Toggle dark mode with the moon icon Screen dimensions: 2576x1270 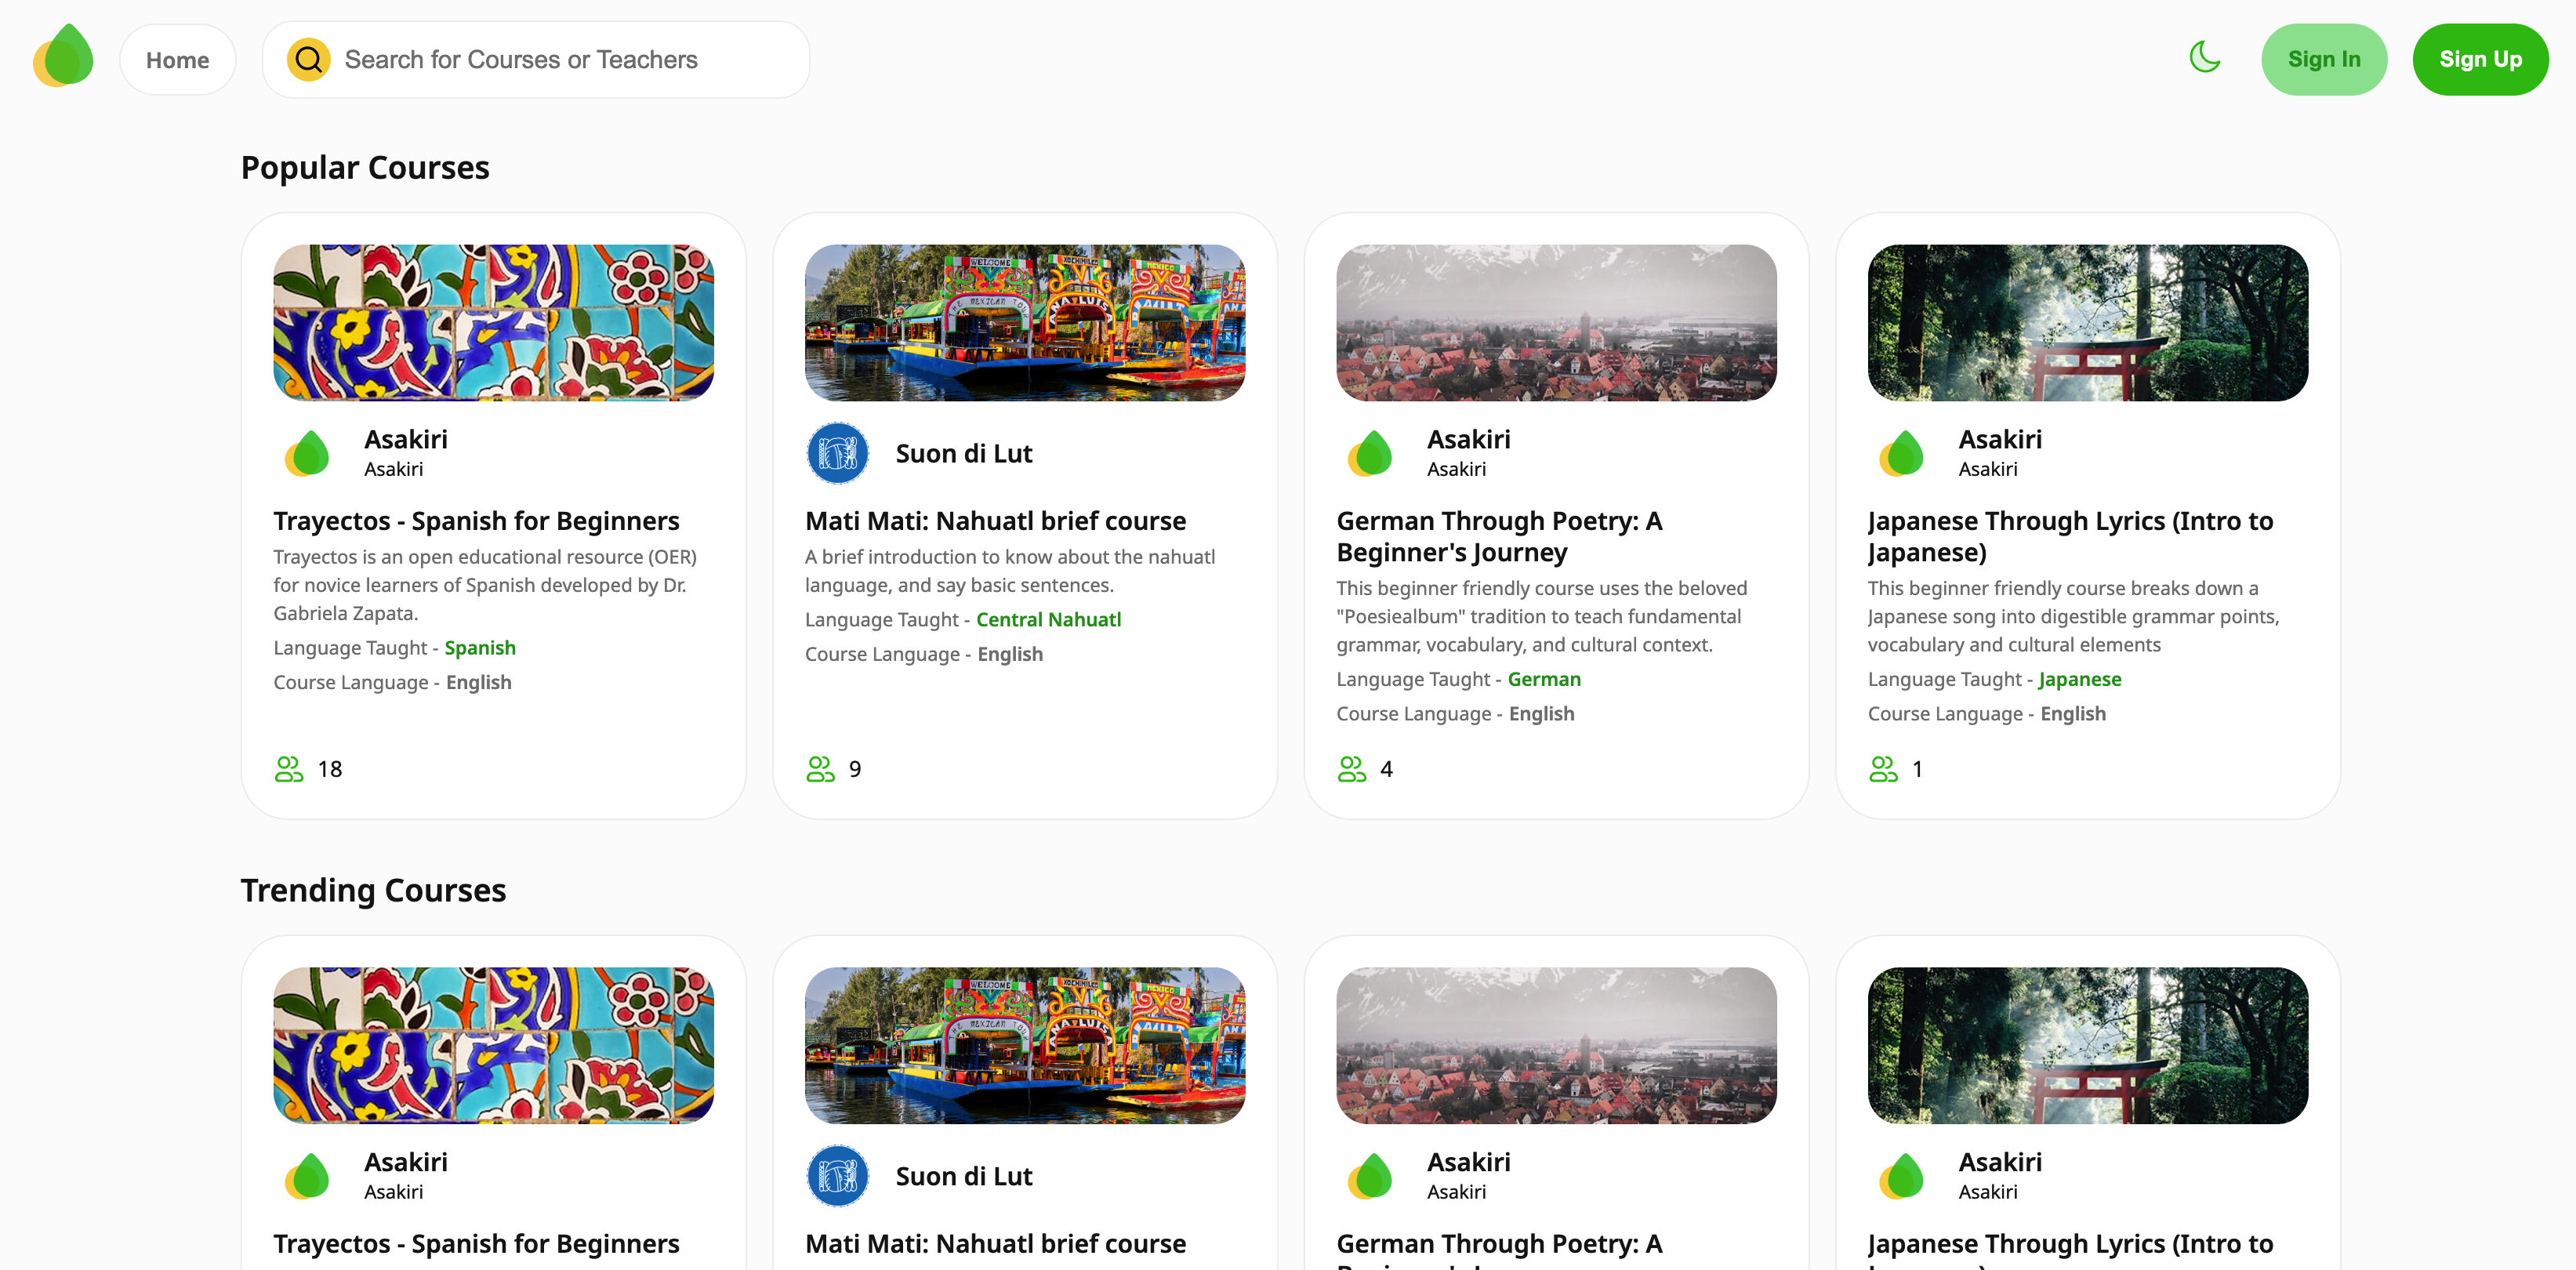click(x=2204, y=57)
